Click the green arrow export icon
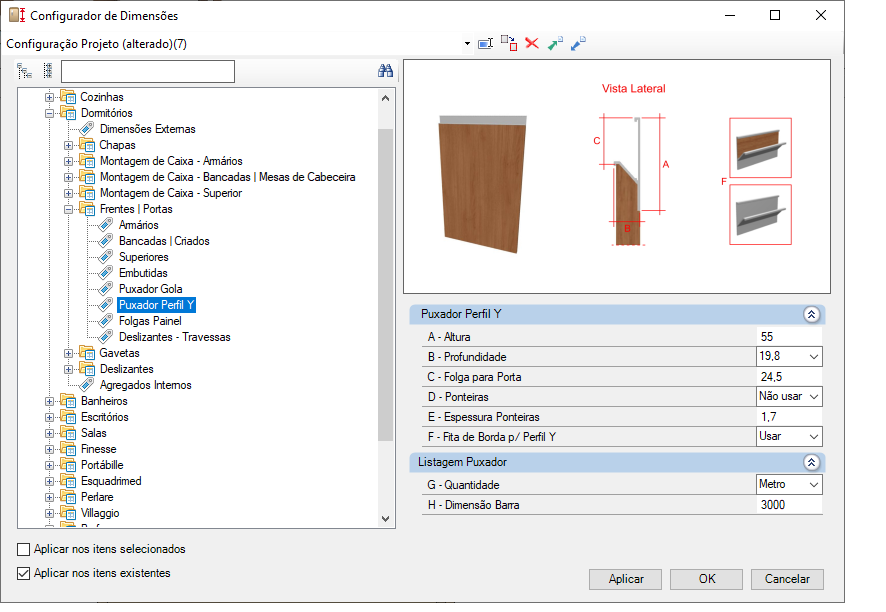Viewport: 886px width, 612px height. coord(555,44)
